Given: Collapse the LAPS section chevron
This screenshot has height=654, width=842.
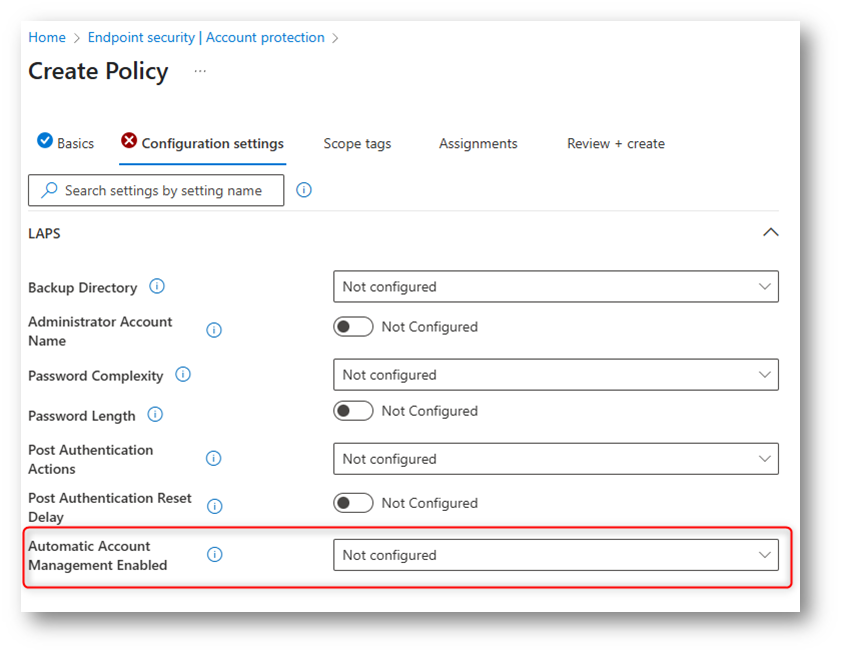Looking at the screenshot, I should point(771,232).
